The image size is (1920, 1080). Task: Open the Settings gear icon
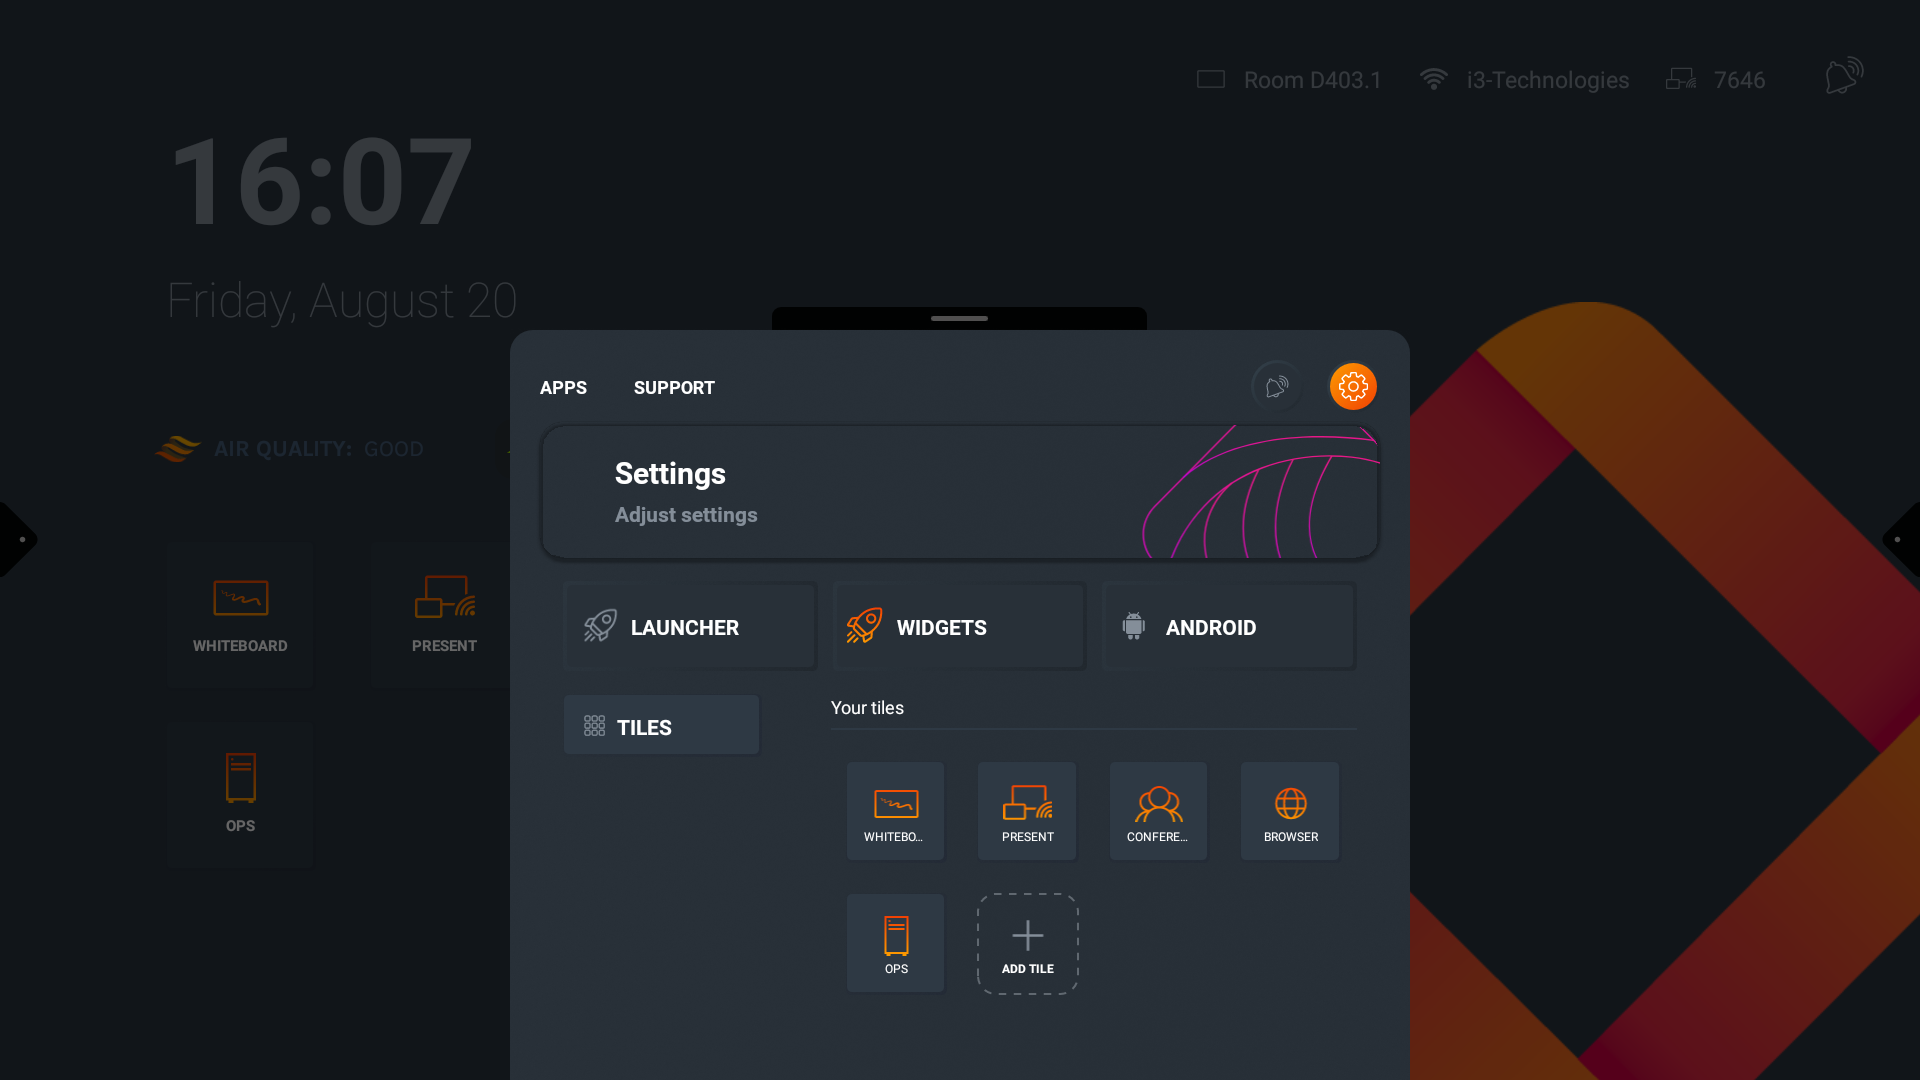(x=1352, y=386)
